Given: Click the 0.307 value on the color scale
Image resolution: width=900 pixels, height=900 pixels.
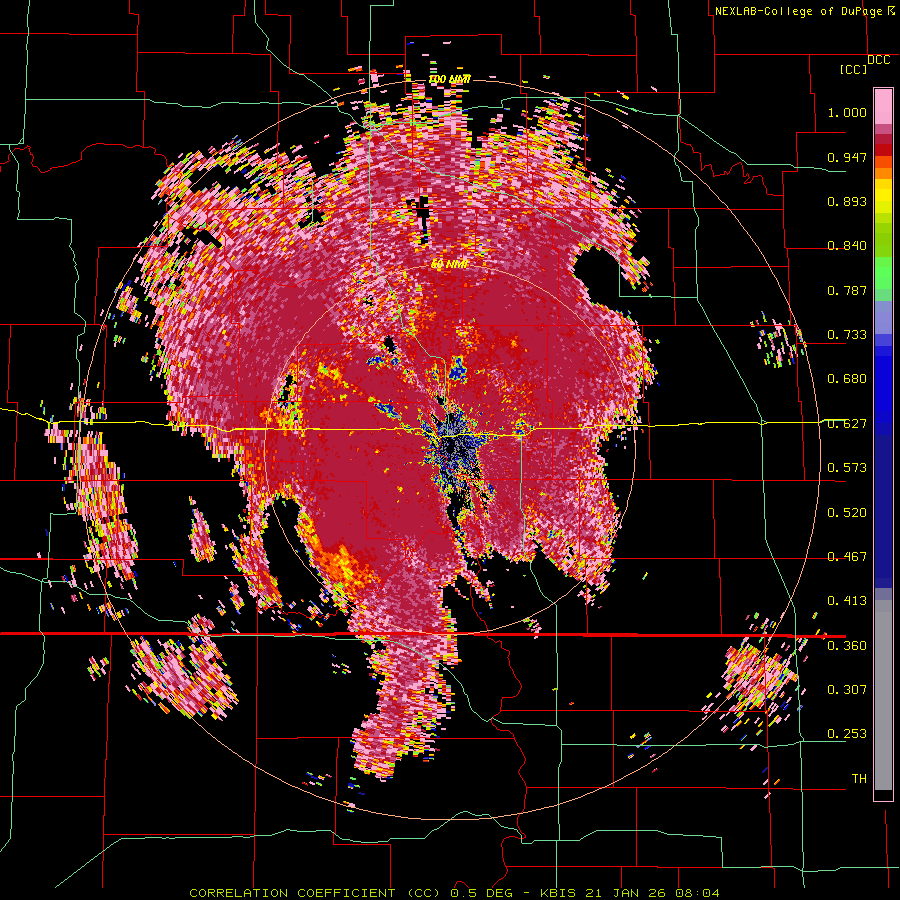Looking at the screenshot, I should (x=847, y=690).
